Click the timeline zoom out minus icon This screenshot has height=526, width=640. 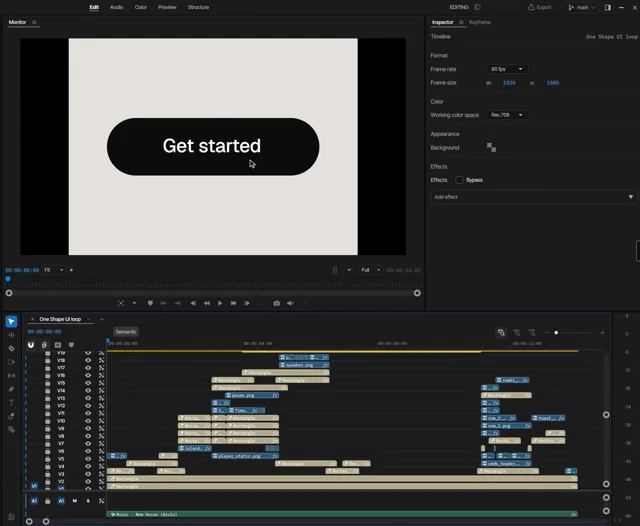click(x=547, y=333)
